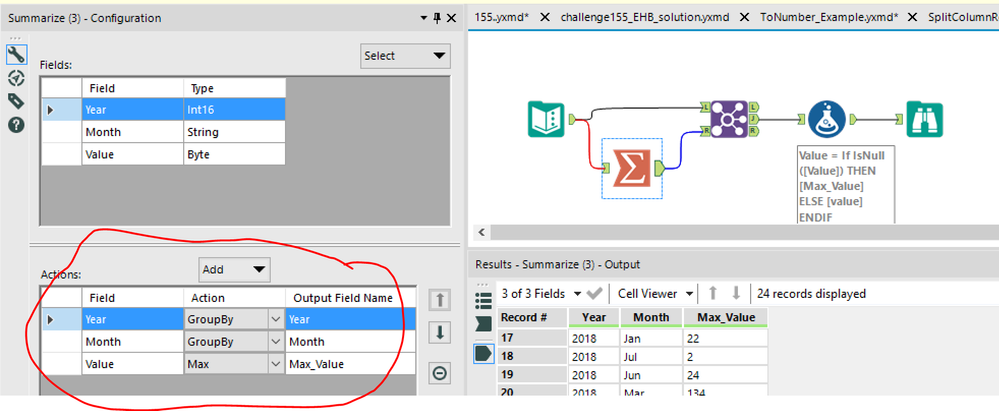Select the Value row in Fields table

pyautogui.click(x=164, y=154)
